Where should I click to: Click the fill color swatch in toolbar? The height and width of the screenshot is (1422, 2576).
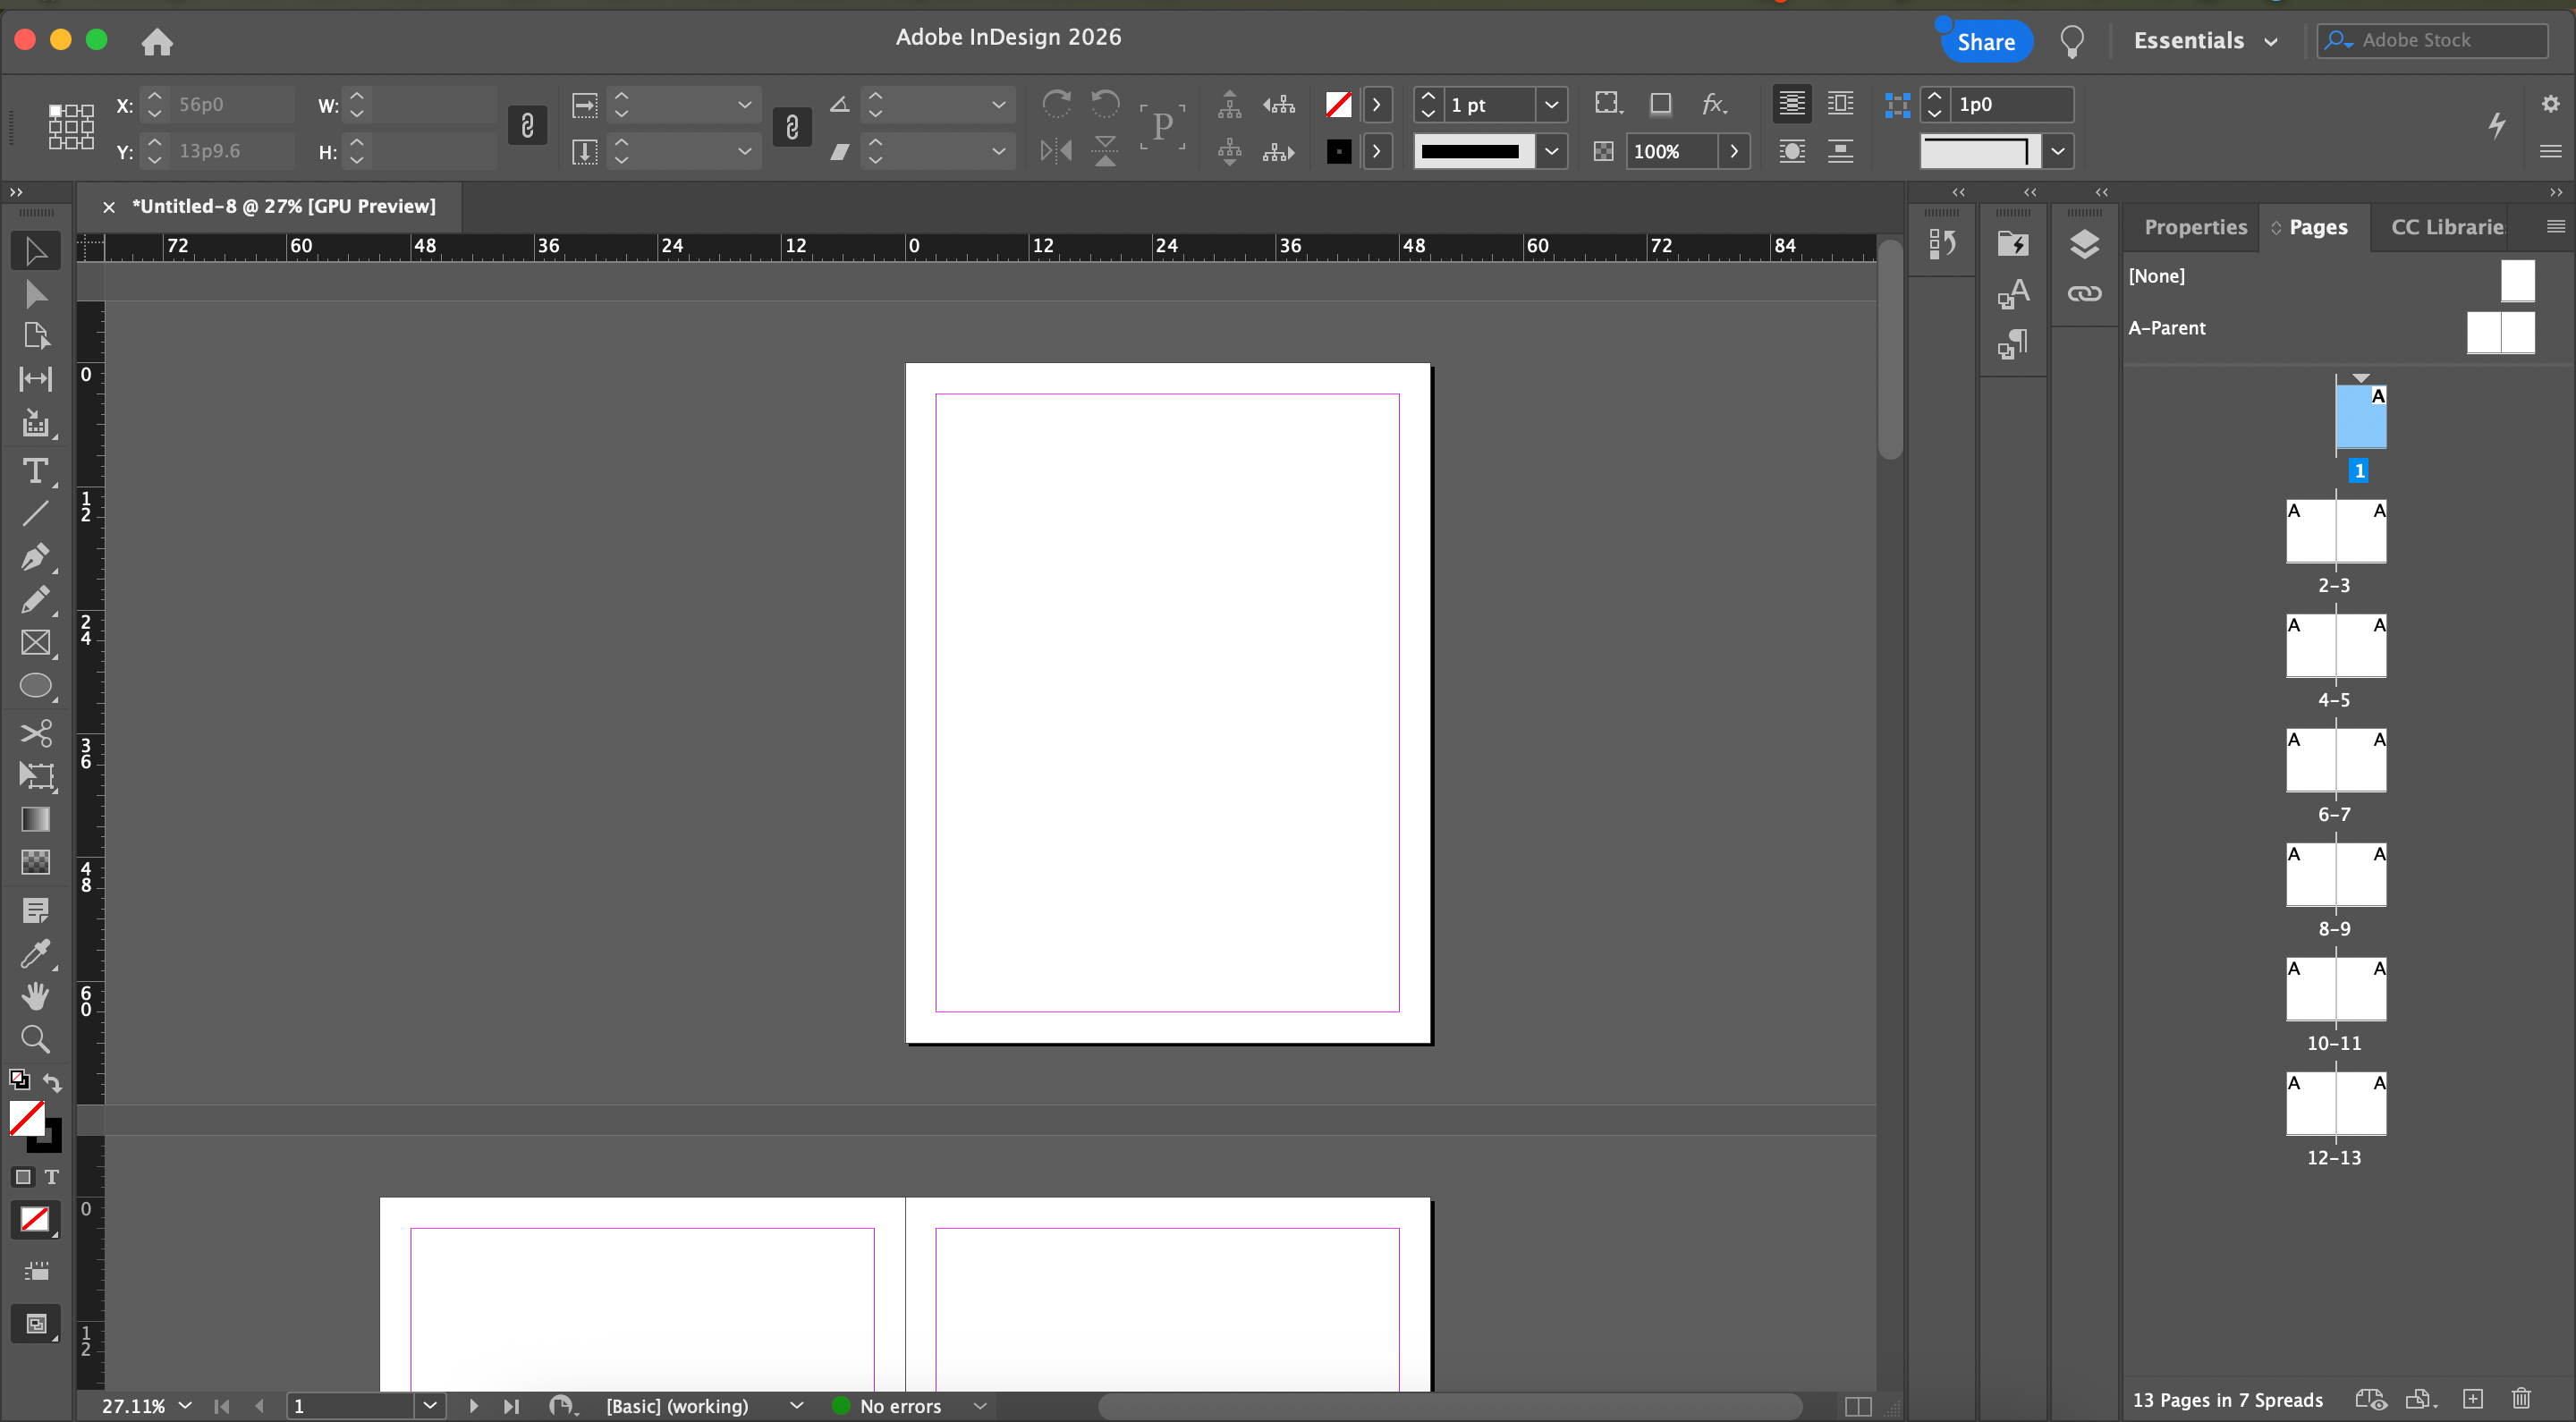(26, 1118)
